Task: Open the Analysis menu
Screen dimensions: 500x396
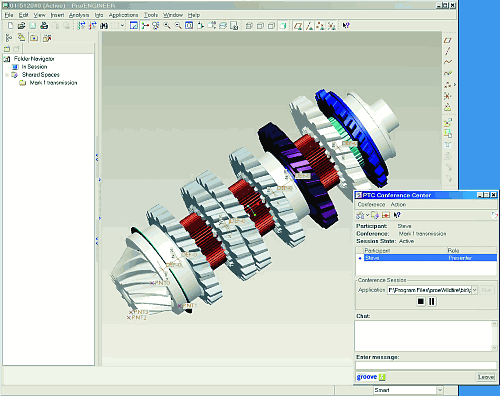Action: click(79, 15)
